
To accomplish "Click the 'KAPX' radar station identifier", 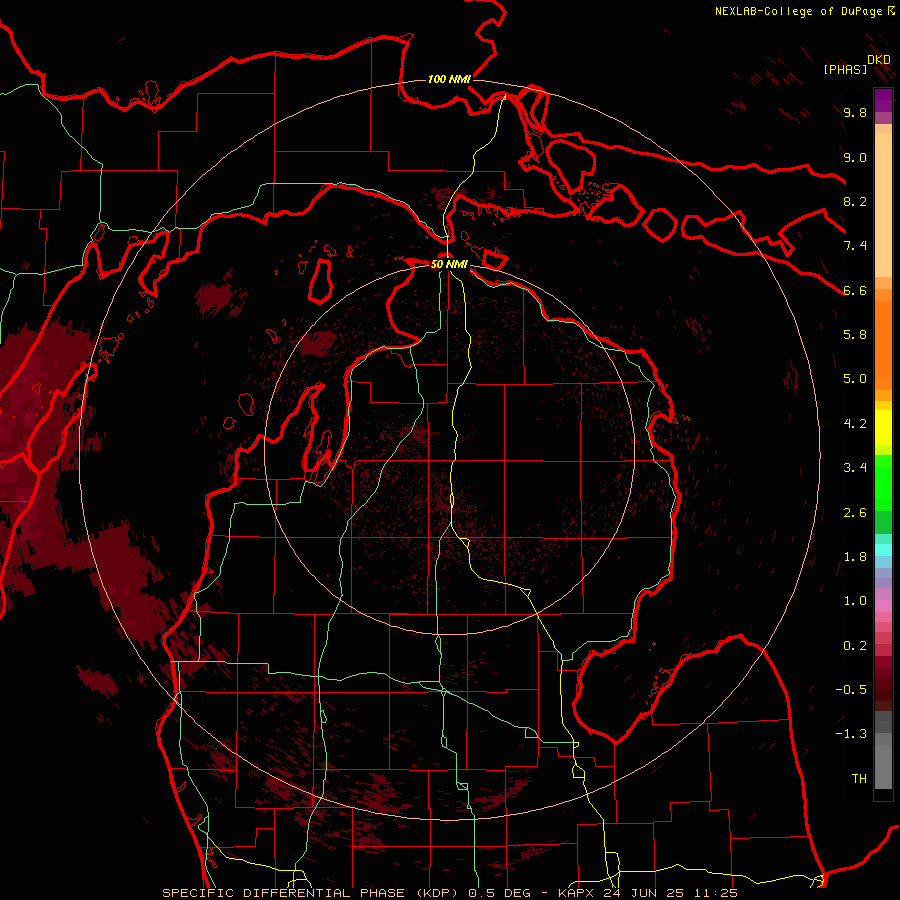I will click(578, 893).
